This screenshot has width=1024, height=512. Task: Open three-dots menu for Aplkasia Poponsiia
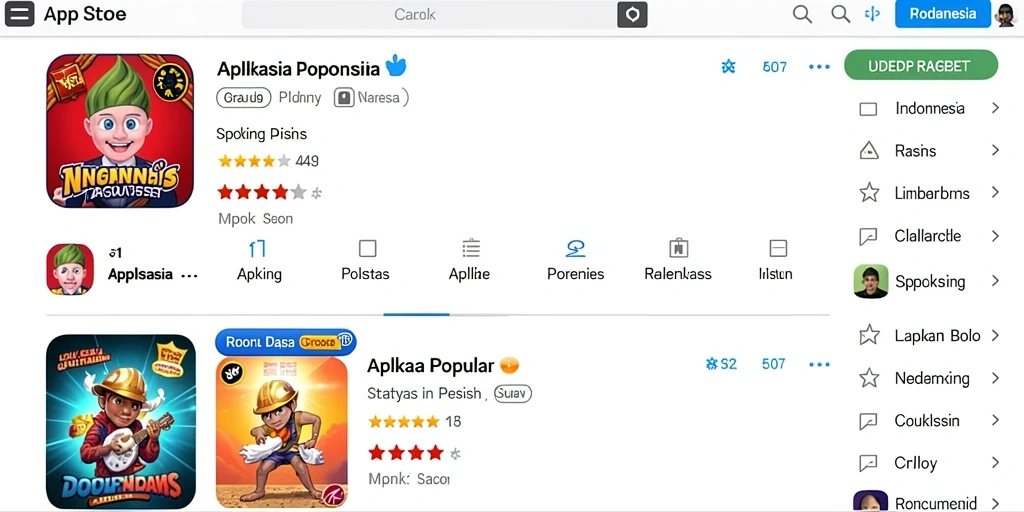(x=819, y=67)
